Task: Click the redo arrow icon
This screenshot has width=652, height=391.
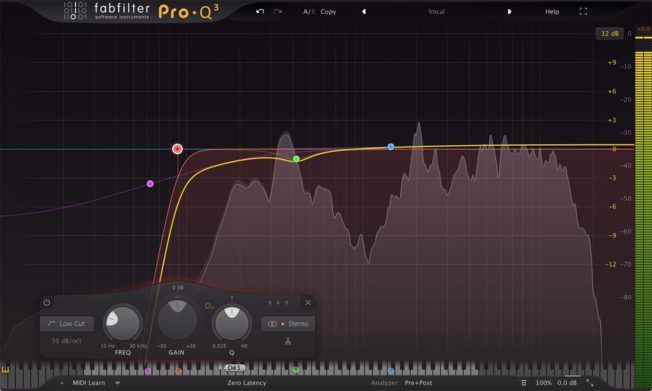Action: coord(278,12)
